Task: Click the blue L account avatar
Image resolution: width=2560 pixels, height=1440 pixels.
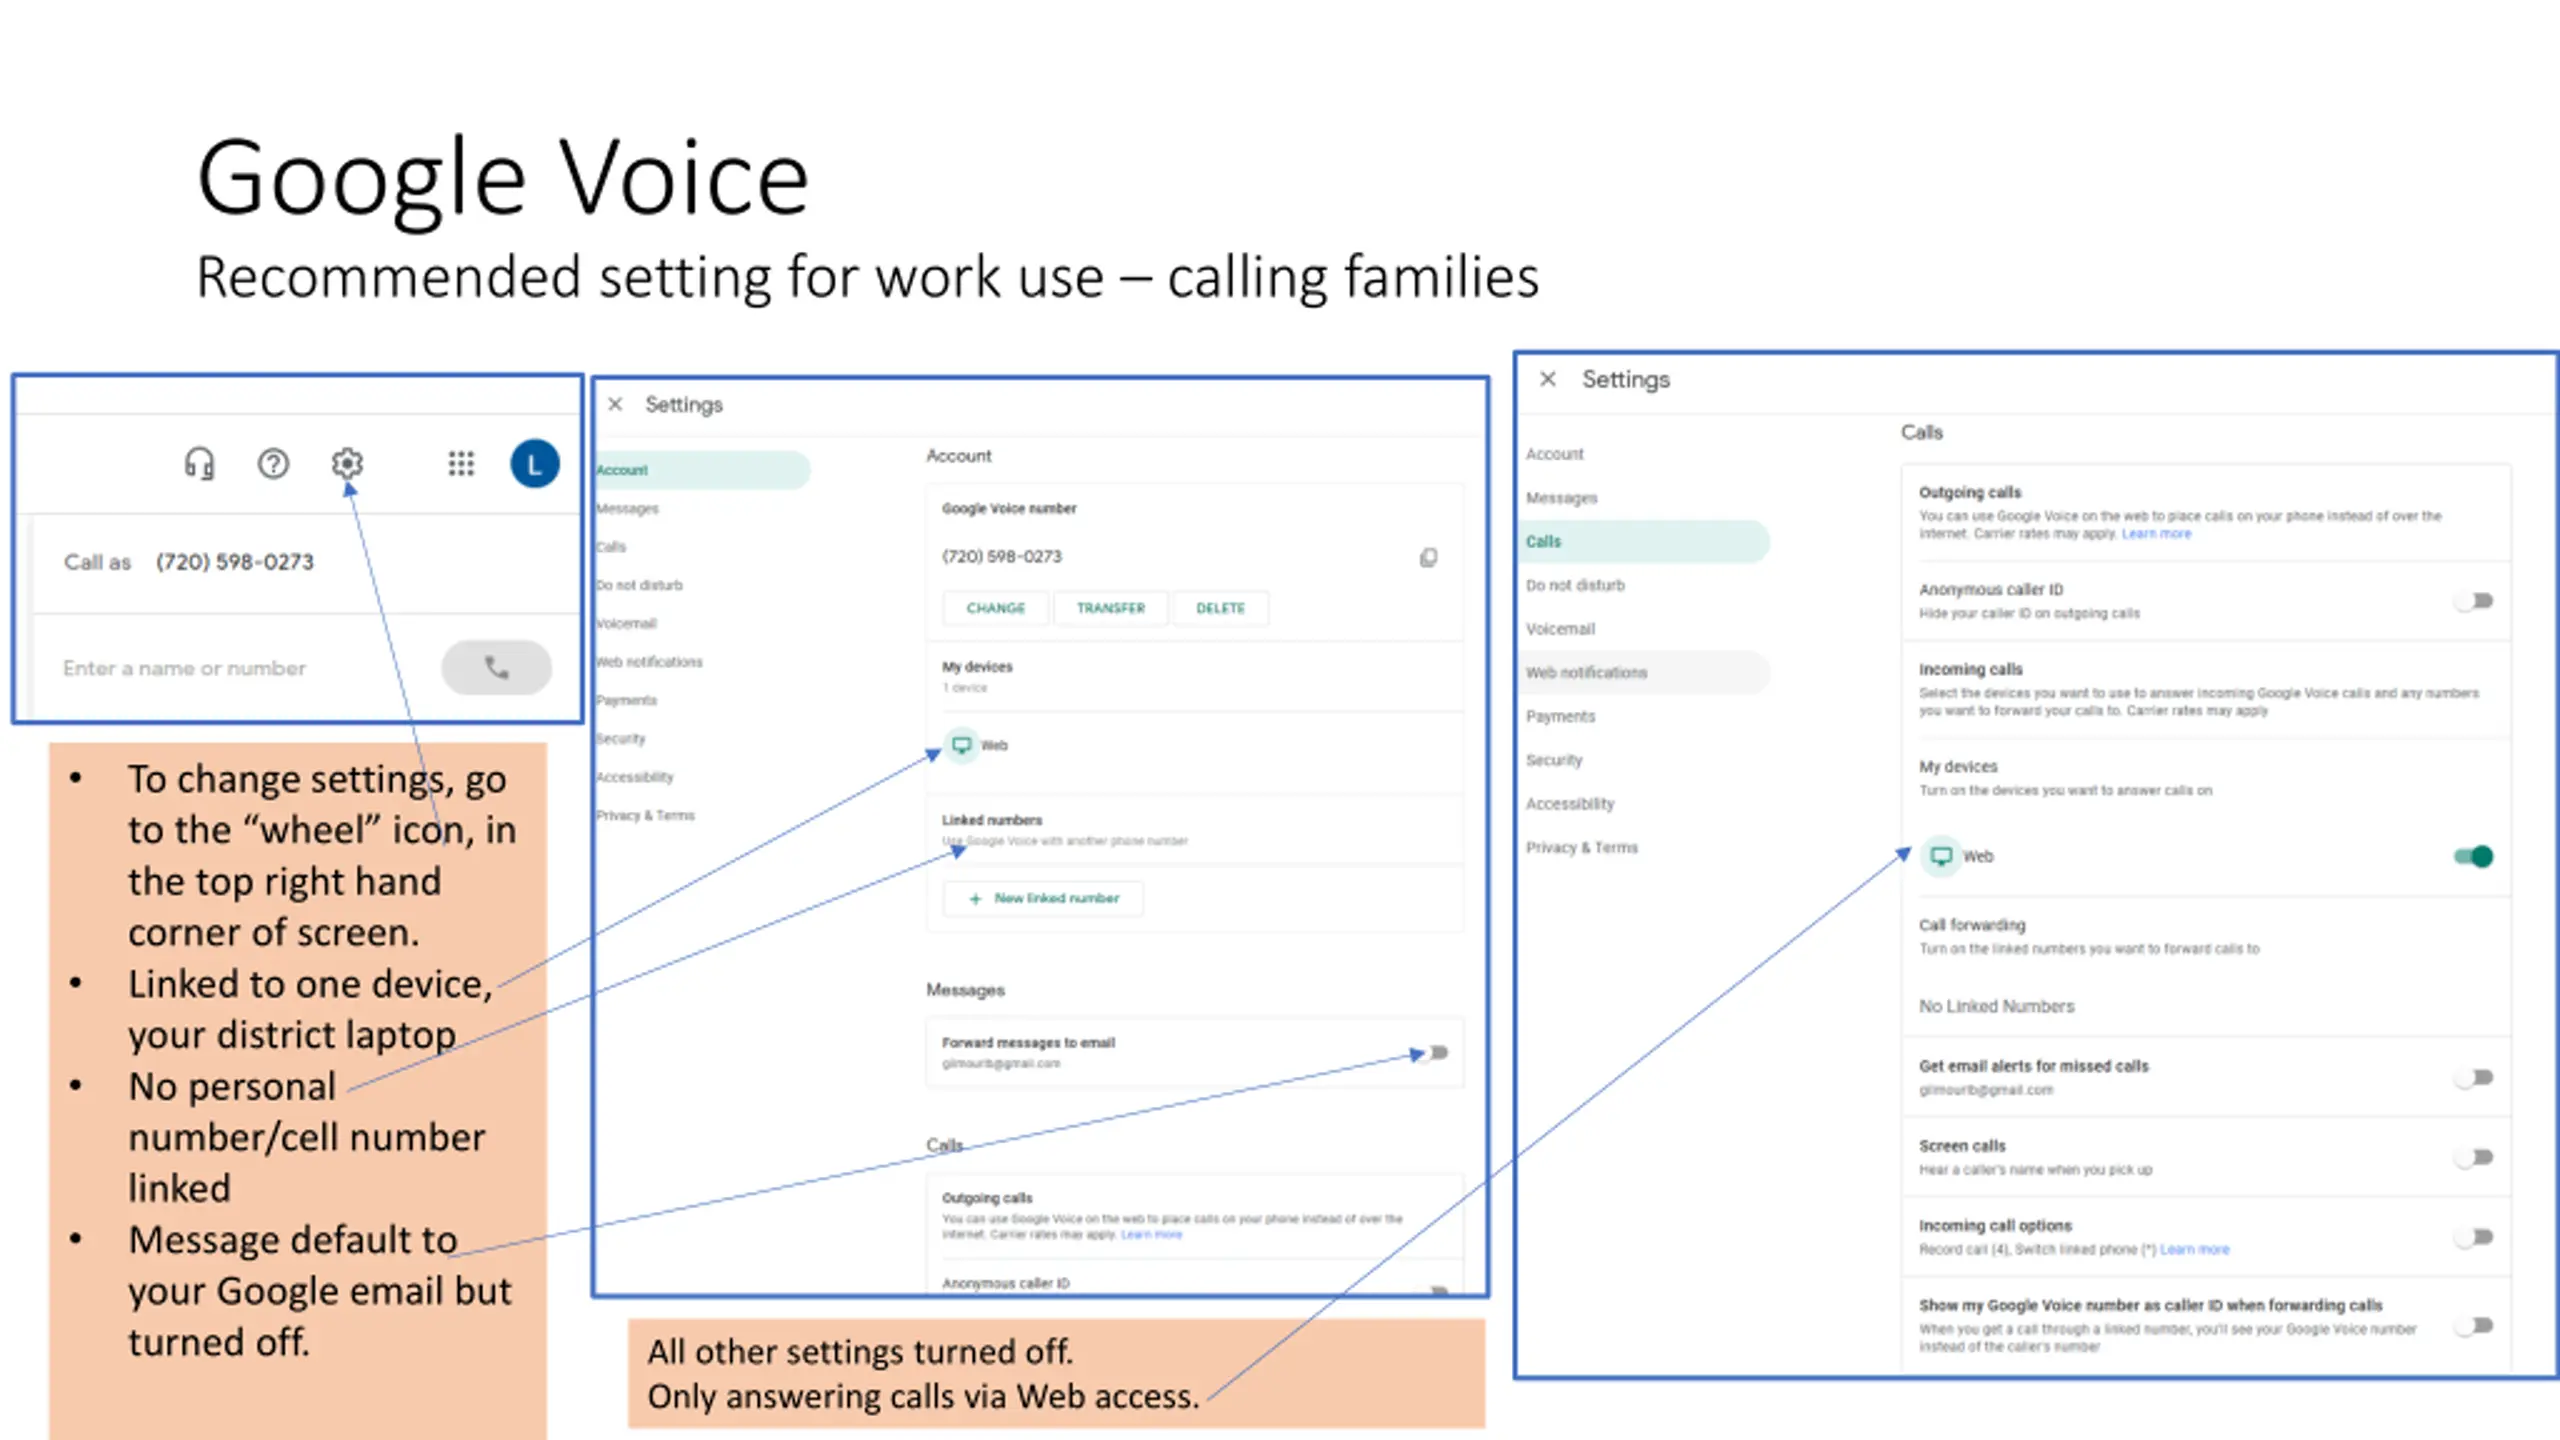Action: 534,464
